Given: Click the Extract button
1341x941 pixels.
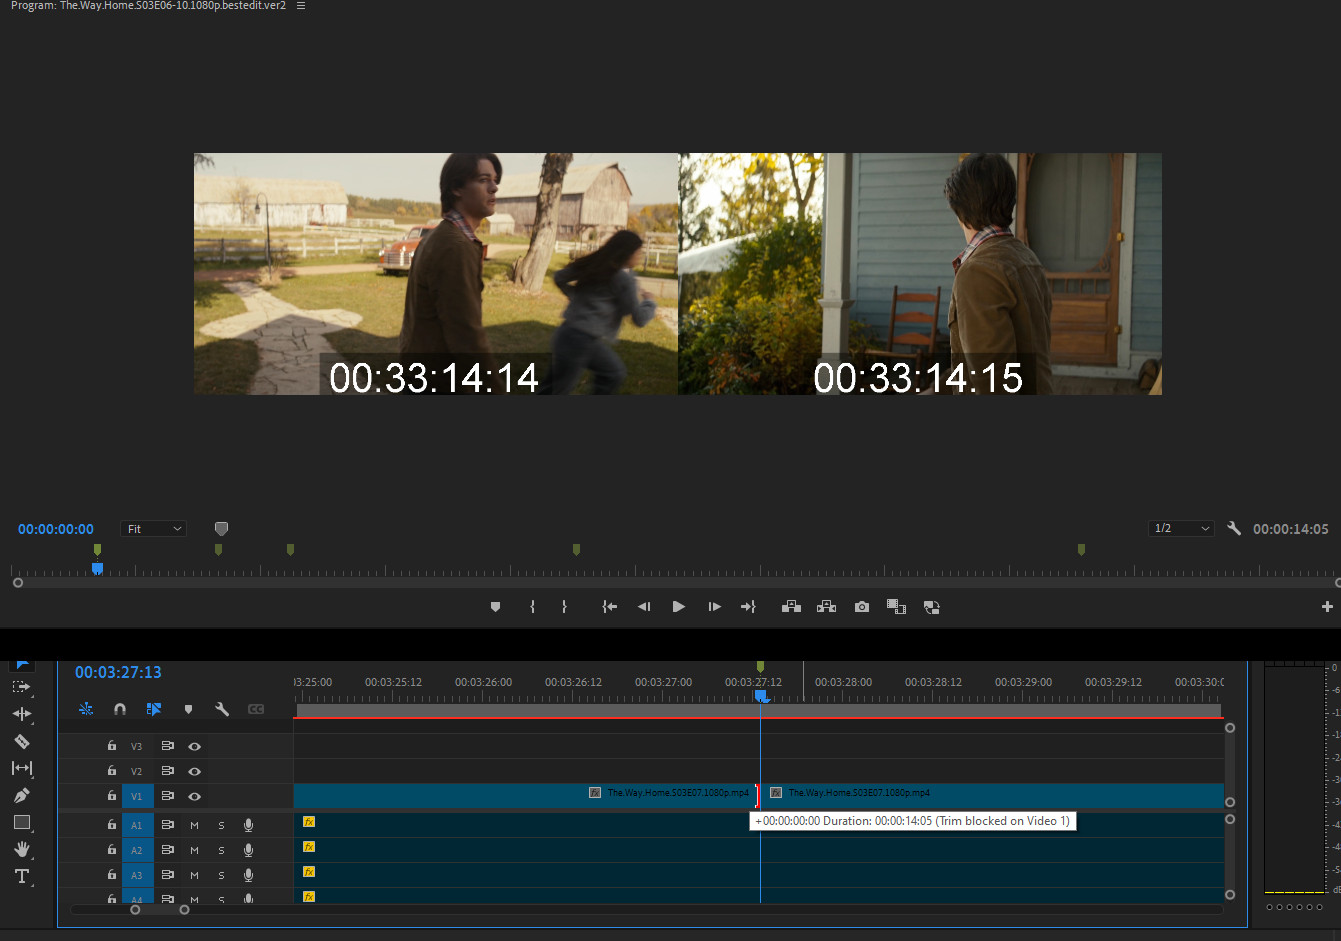Looking at the screenshot, I should pyautogui.click(x=826, y=607).
